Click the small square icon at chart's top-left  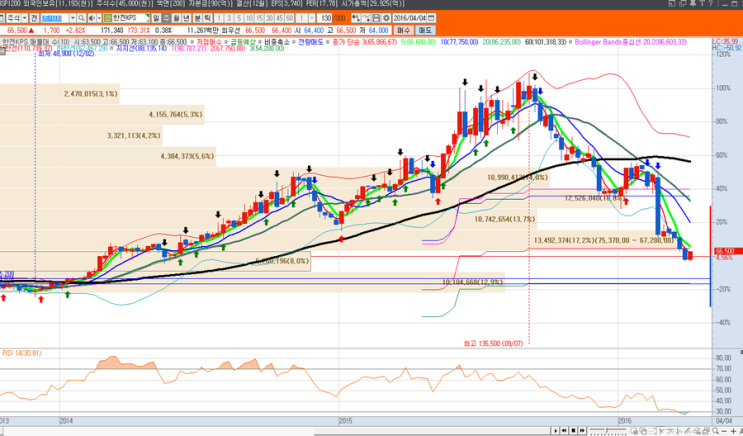2,51
